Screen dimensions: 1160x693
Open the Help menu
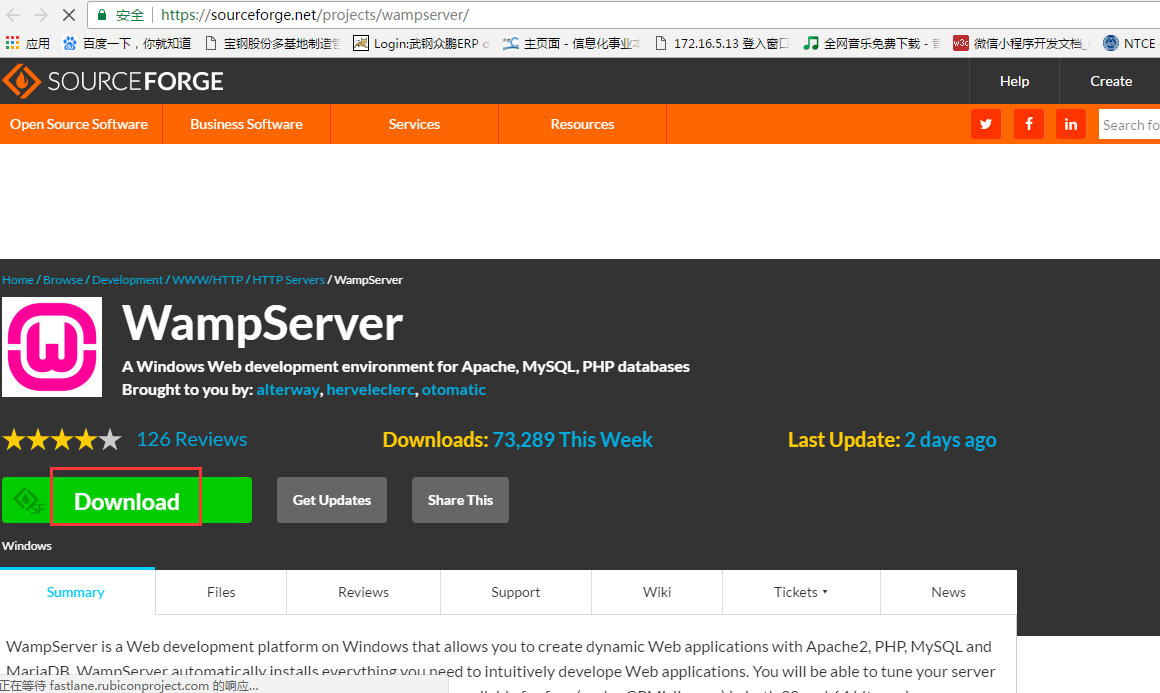(1014, 81)
